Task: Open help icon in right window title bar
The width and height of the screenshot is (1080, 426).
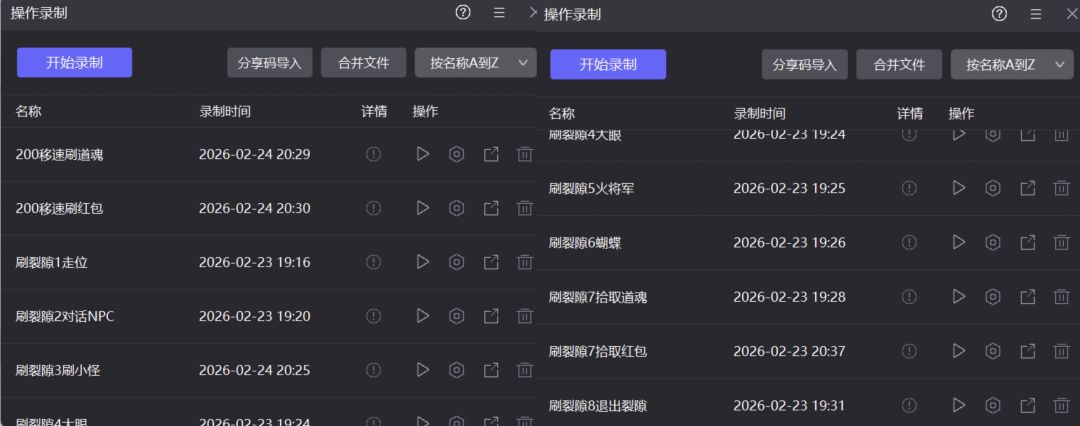Action: pos(999,14)
